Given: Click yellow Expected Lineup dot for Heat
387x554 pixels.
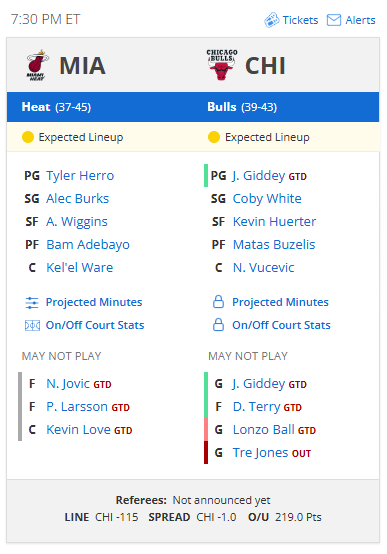Looking at the screenshot, I should click(28, 137).
